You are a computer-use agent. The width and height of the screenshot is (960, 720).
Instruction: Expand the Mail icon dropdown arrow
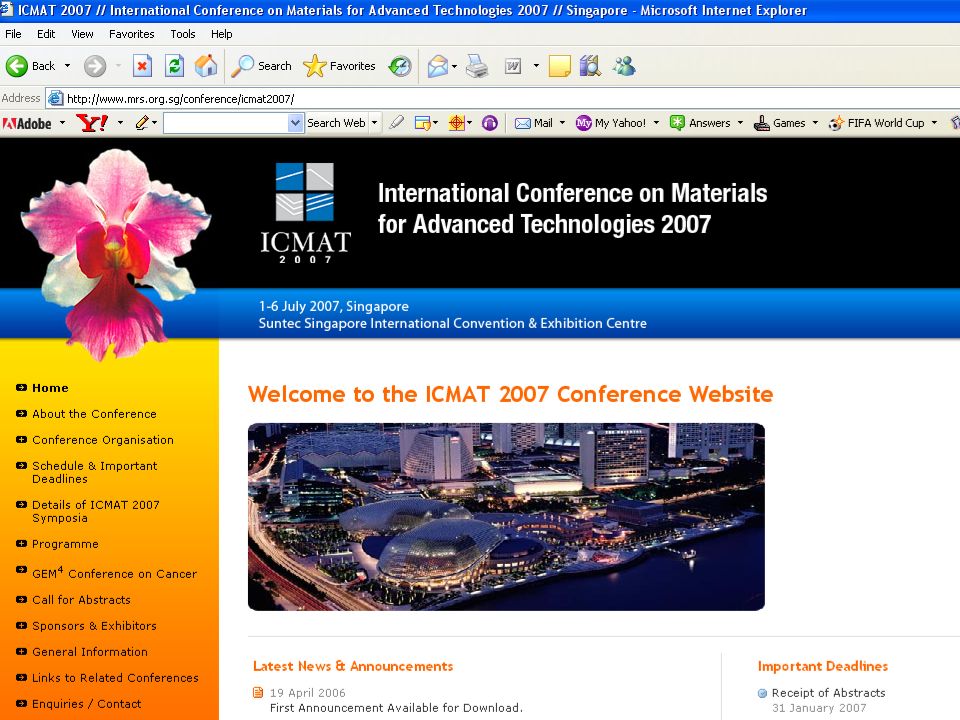(454, 66)
